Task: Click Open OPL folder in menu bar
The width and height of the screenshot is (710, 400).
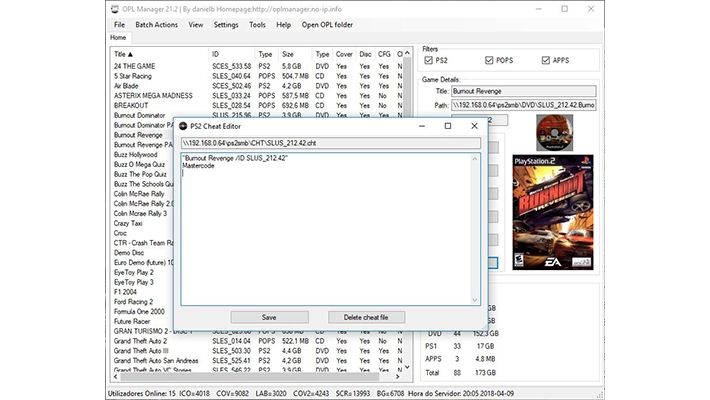Action: pyautogui.click(x=327, y=25)
